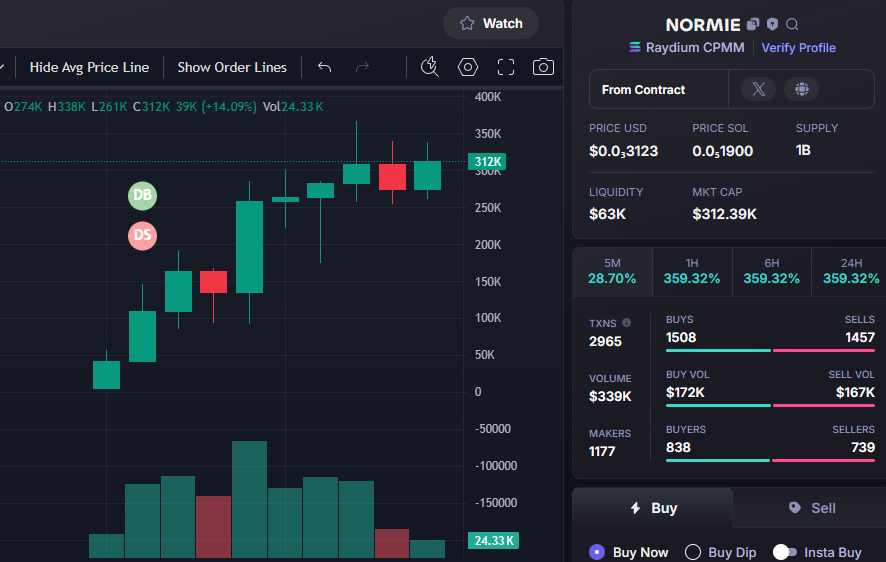The image size is (886, 562).
Task: Click the SELL VOL value $167K
Action: click(855, 393)
